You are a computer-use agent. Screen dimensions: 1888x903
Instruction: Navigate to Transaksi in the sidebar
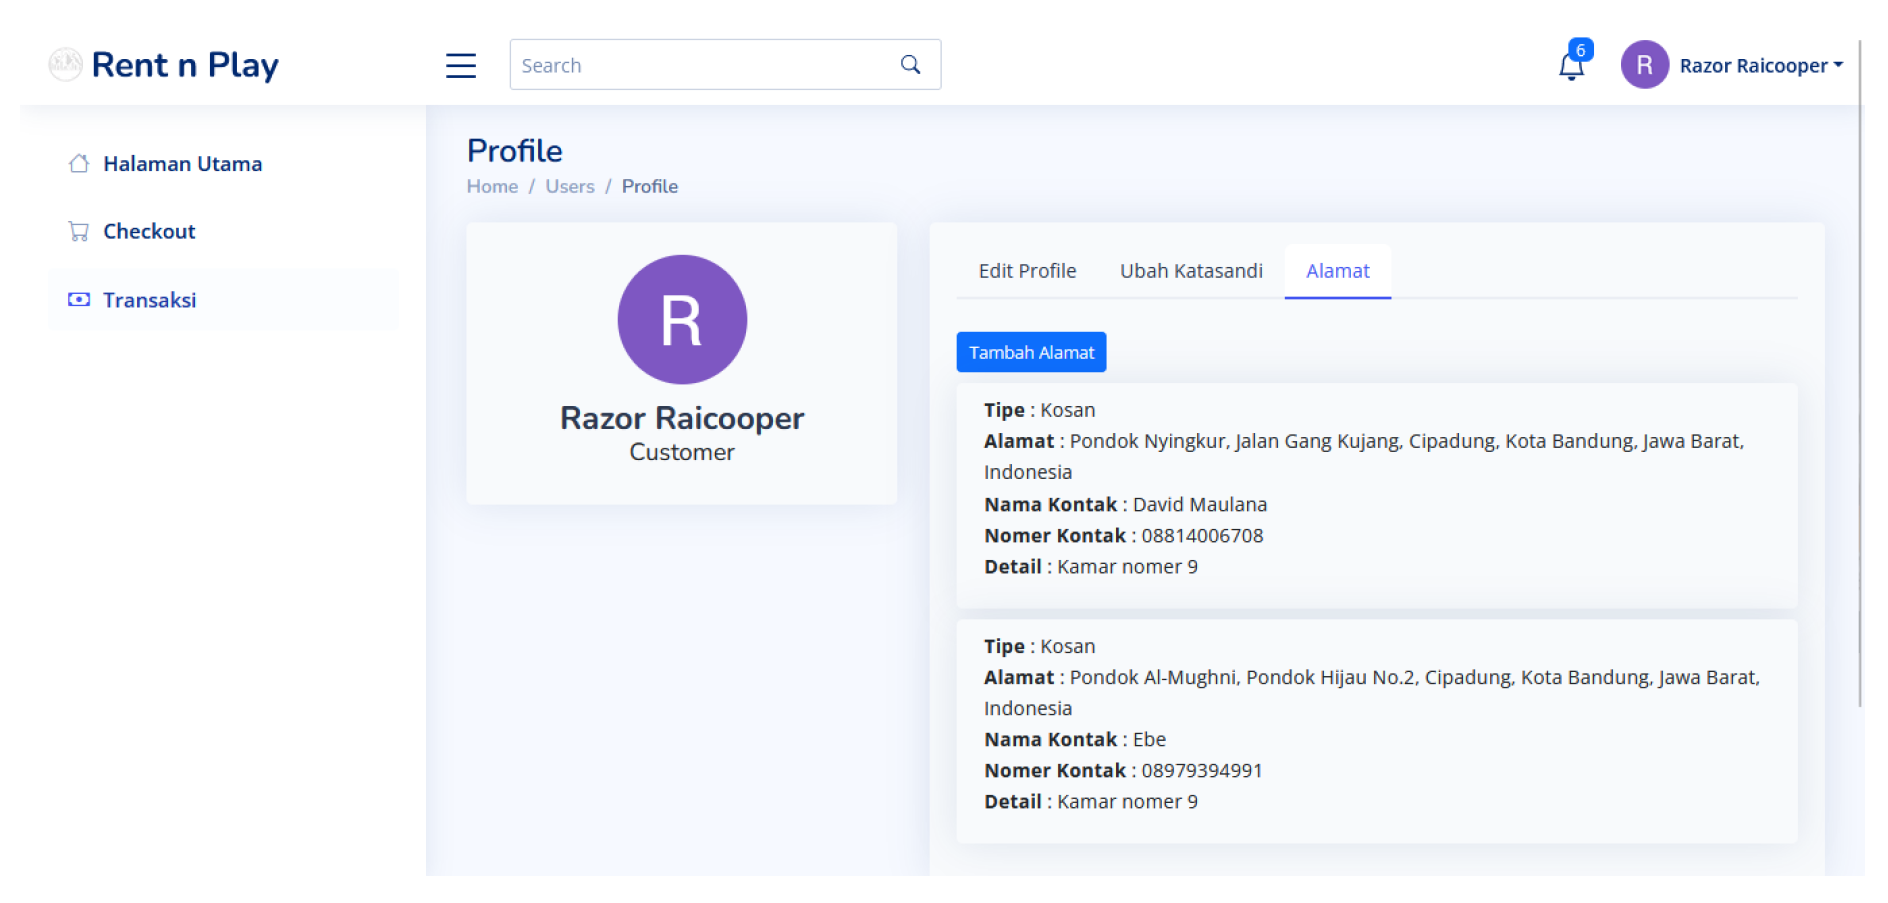(x=149, y=300)
